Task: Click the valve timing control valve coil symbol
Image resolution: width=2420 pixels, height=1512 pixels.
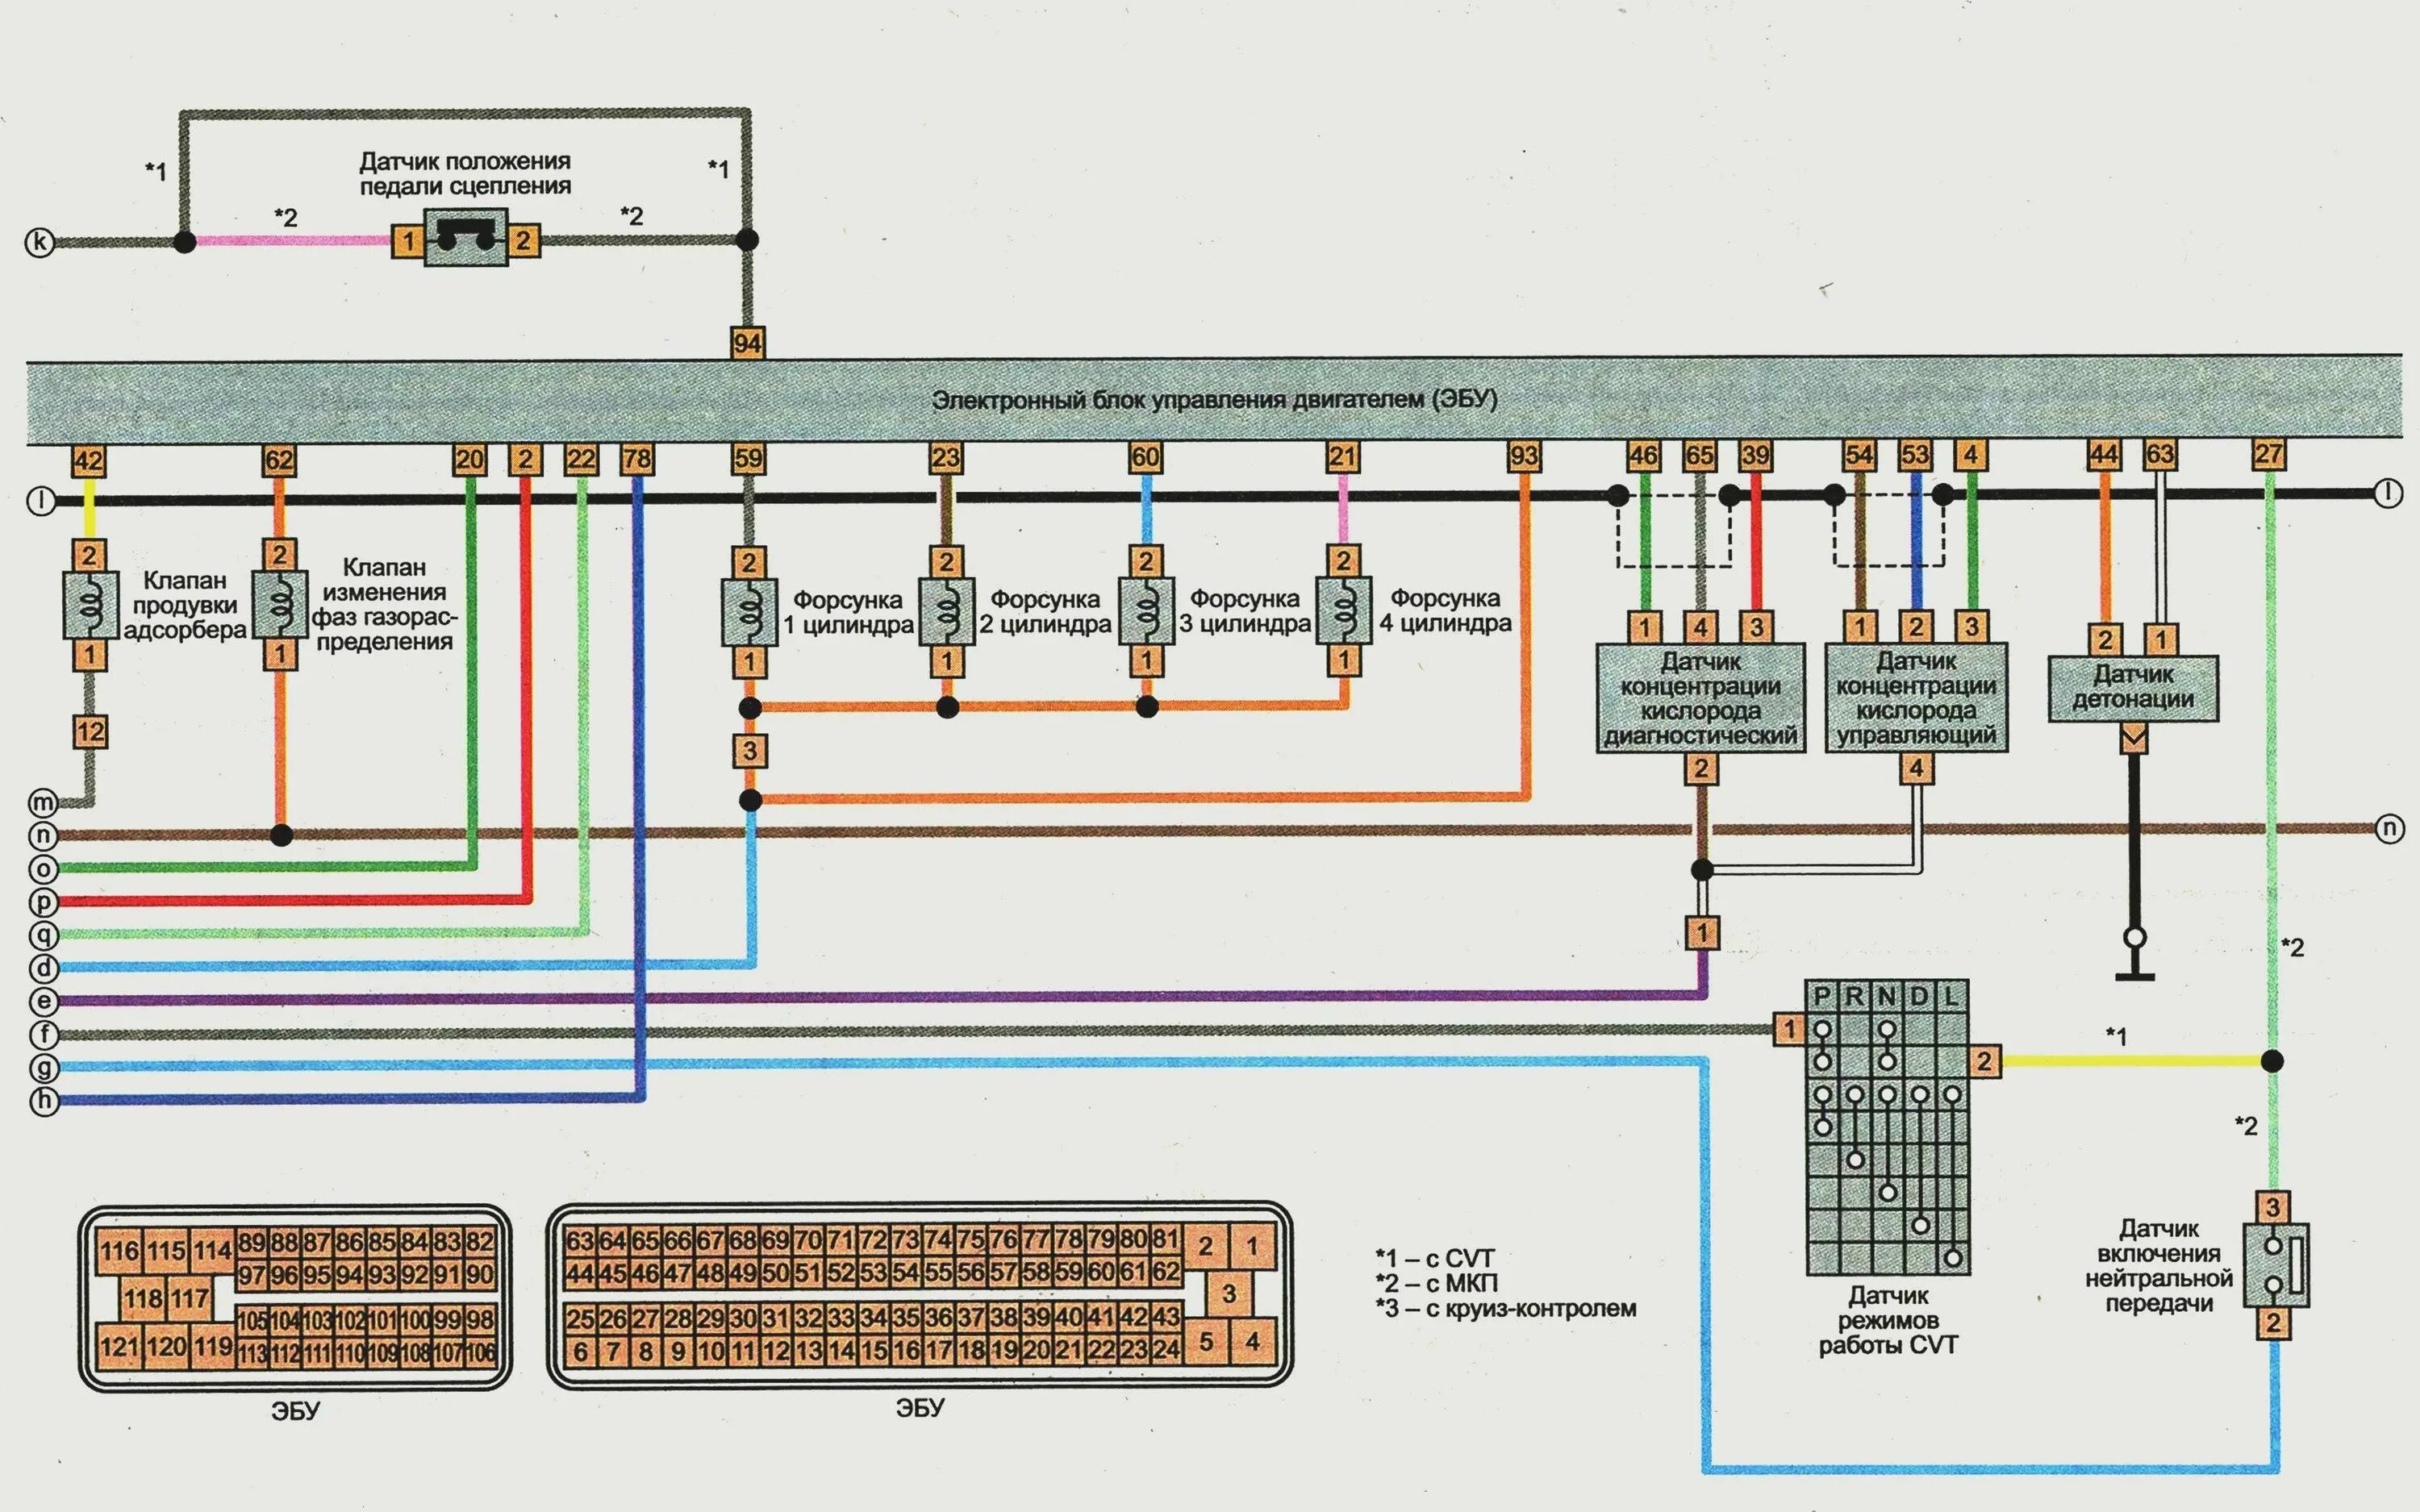Action: pyautogui.click(x=279, y=604)
